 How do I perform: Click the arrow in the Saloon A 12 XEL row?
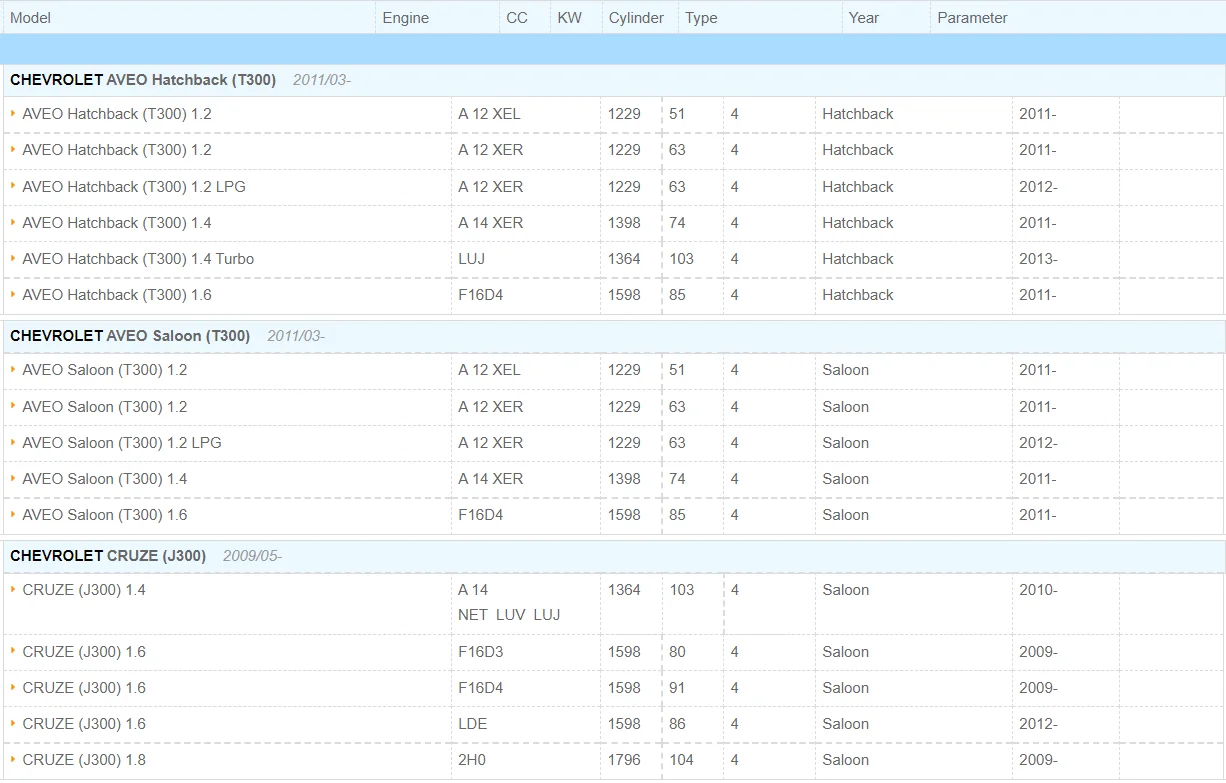(13, 369)
